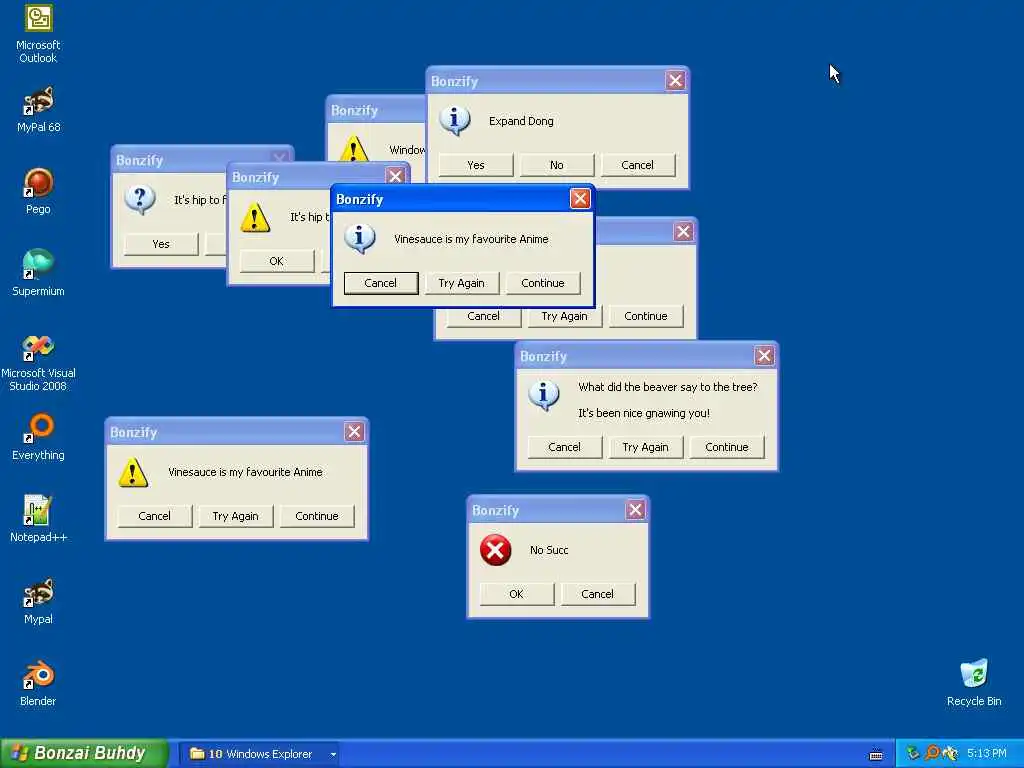Click the "No Succ" message text
Screen dimensions: 1024x768
coord(549,550)
